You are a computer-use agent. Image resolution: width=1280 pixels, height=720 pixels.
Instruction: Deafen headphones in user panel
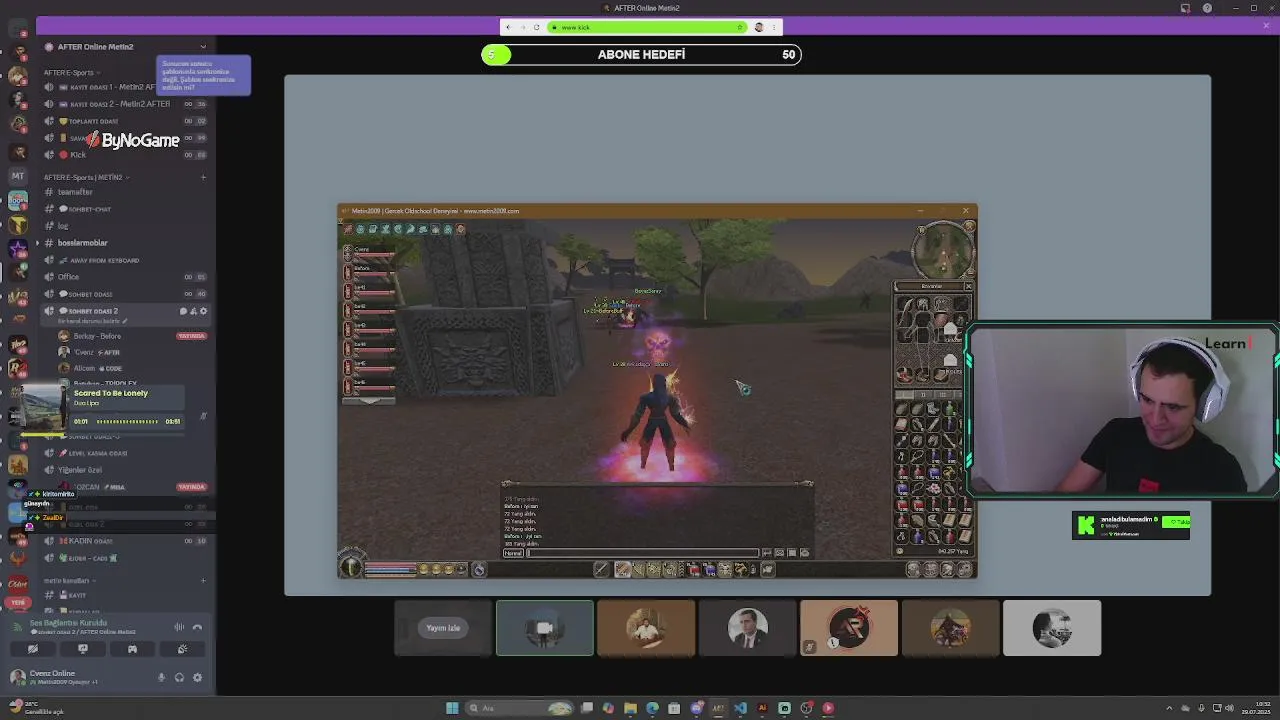(x=179, y=677)
